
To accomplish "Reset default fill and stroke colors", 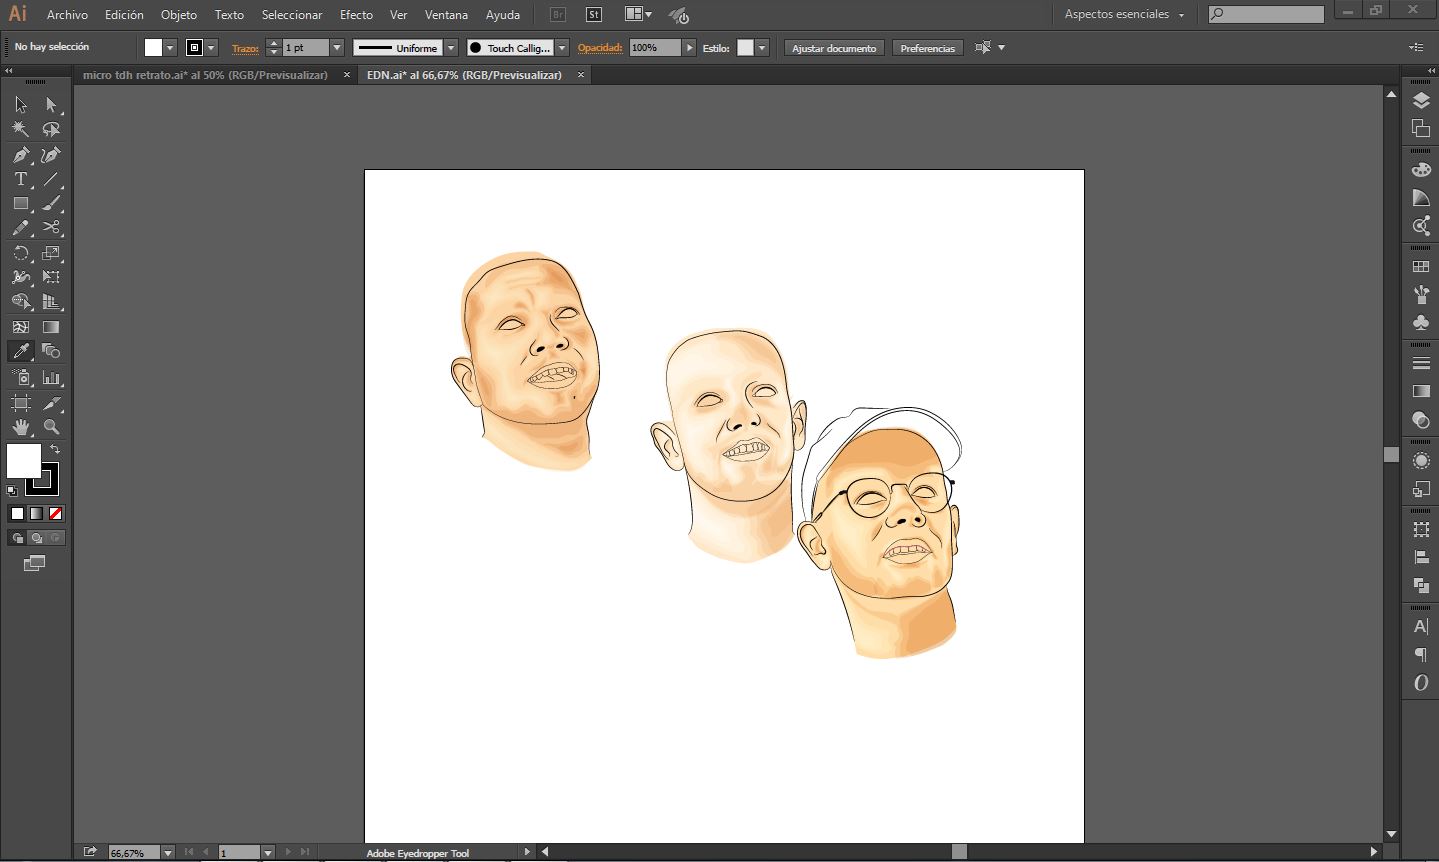I will pyautogui.click(x=12, y=491).
